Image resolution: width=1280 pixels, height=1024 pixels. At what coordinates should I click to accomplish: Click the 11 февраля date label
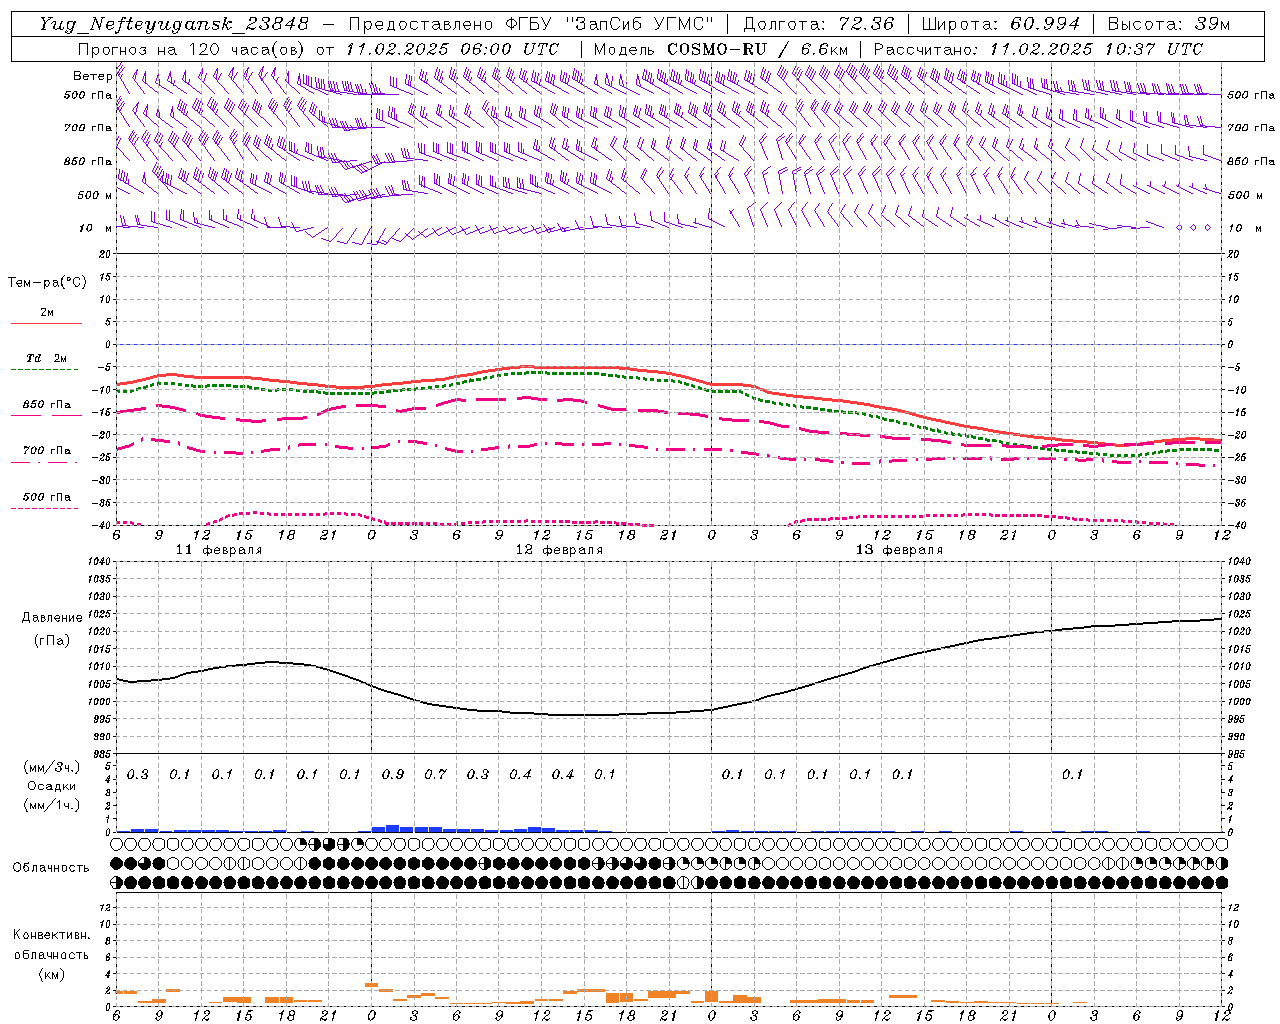tap(219, 550)
